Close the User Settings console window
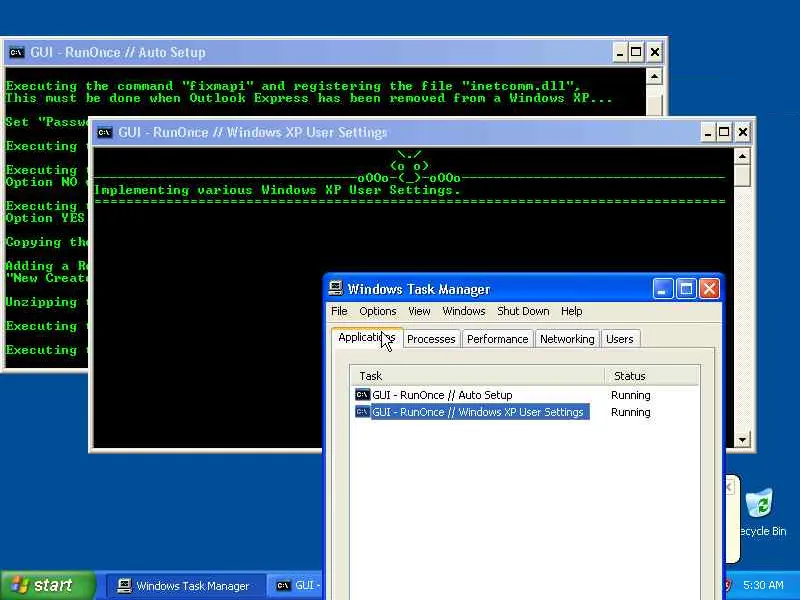 click(743, 133)
